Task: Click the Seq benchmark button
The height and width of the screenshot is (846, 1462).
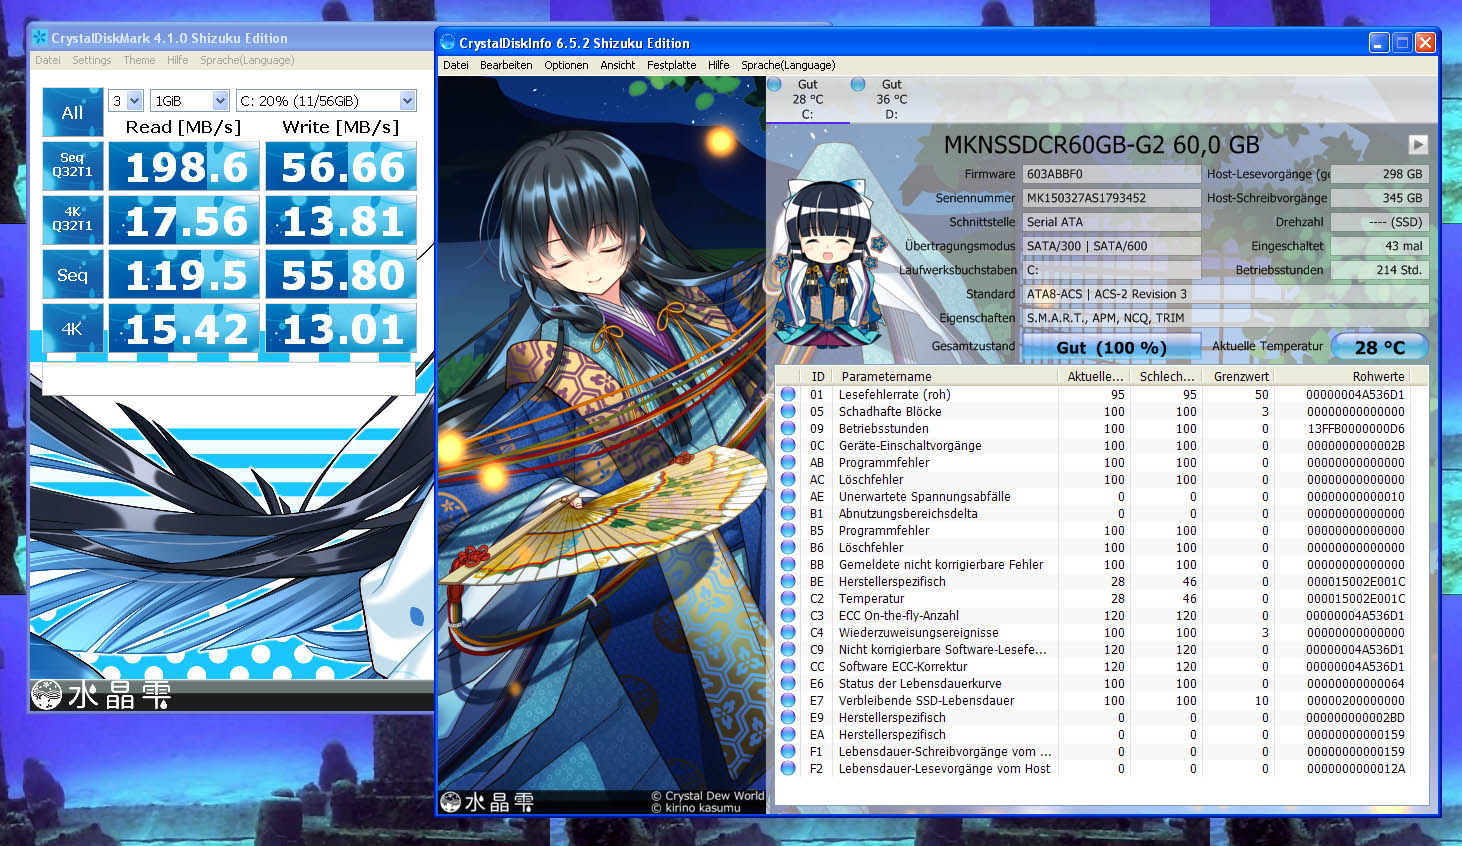Action: point(73,274)
